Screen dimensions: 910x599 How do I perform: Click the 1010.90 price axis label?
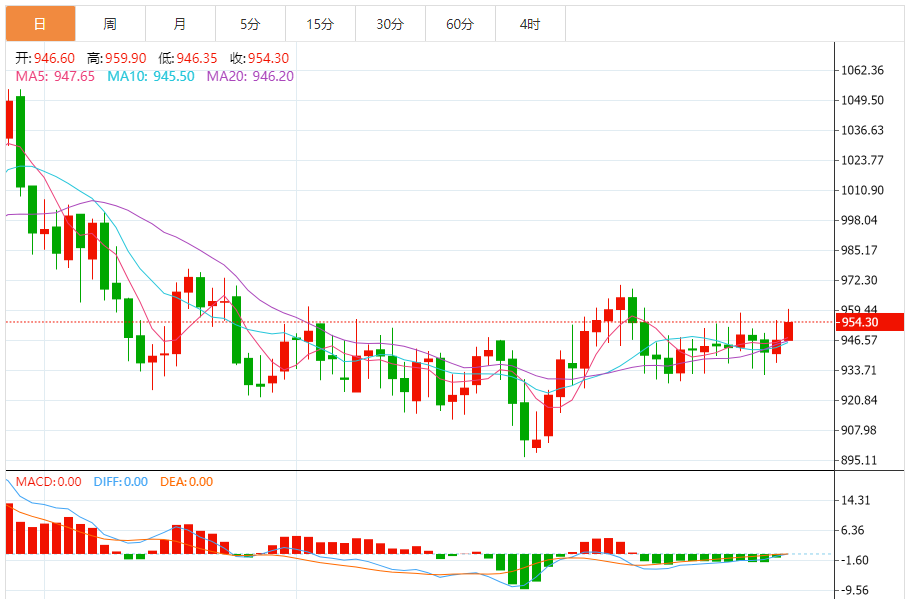click(x=862, y=190)
